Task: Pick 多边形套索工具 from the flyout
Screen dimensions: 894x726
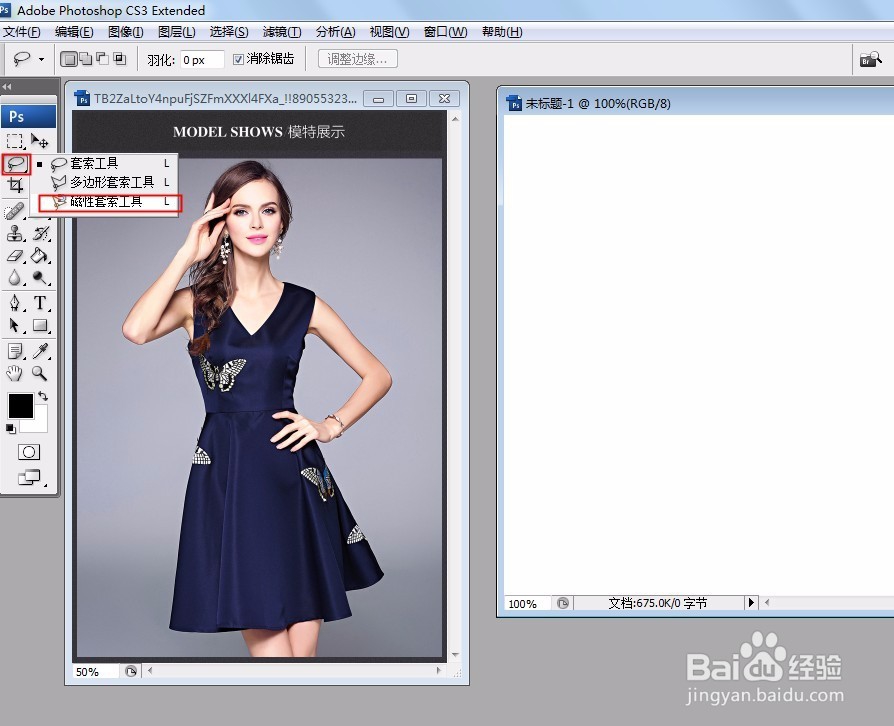Action: click(106, 182)
